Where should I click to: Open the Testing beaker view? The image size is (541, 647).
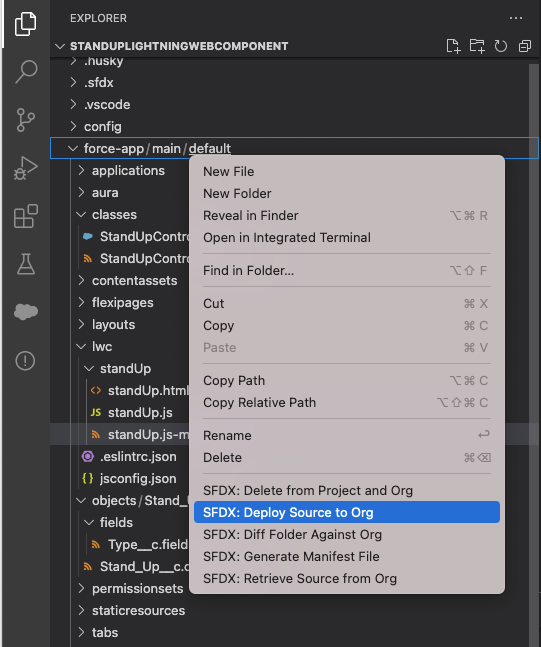(26, 264)
